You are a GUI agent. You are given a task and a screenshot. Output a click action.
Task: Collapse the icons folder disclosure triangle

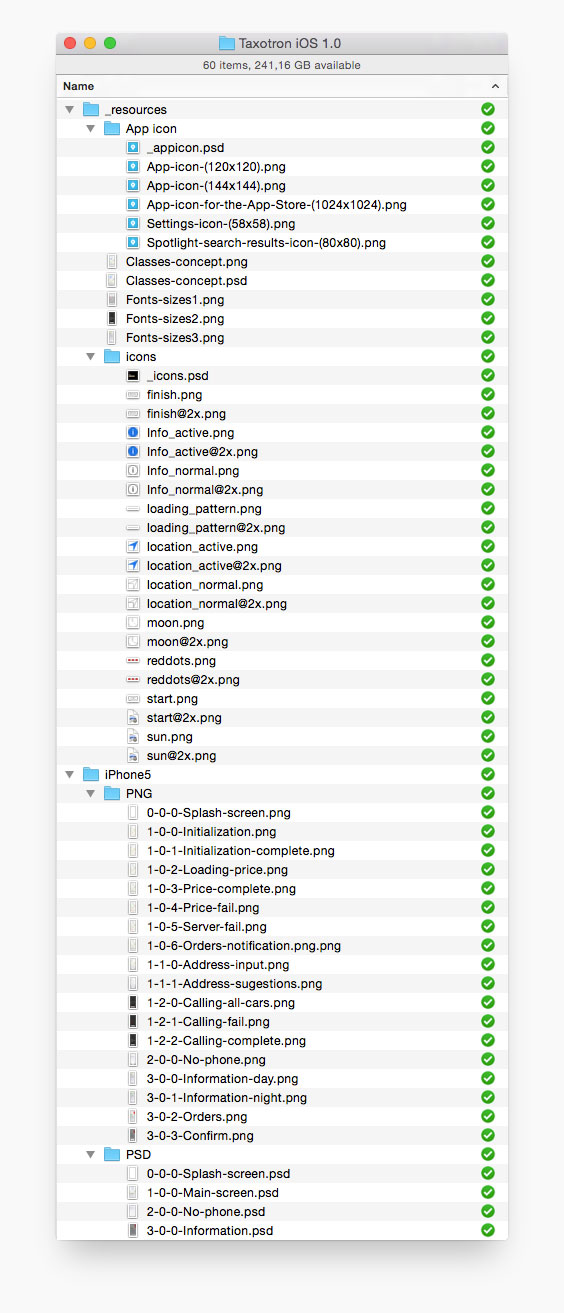click(90, 357)
